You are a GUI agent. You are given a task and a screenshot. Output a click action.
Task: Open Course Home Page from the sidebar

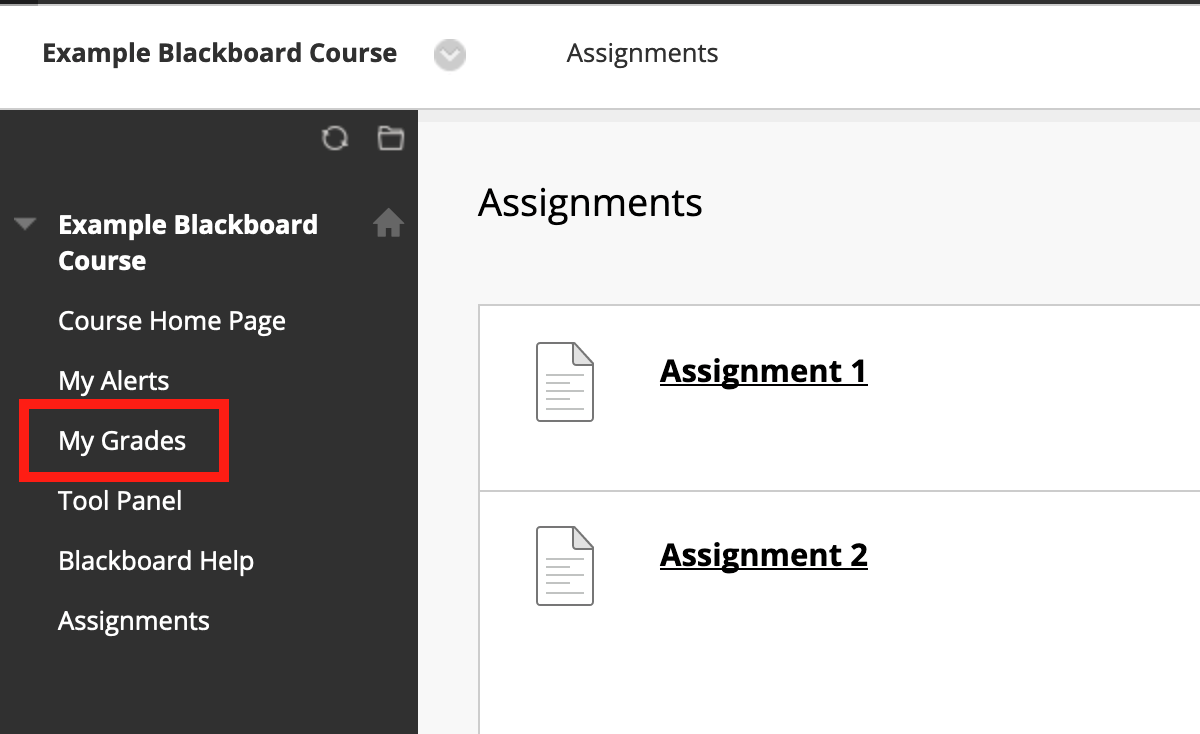(172, 321)
